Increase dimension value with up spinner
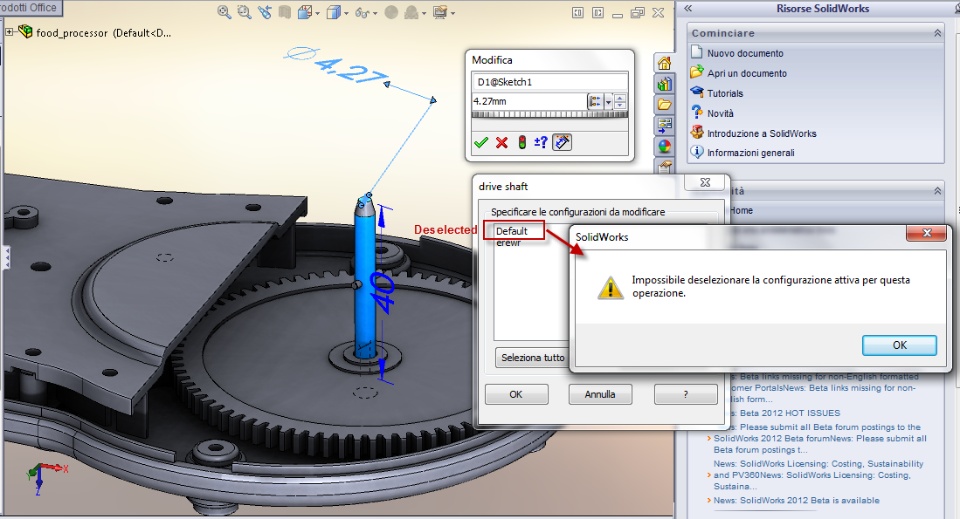This screenshot has width=960, height=519. (x=620, y=98)
